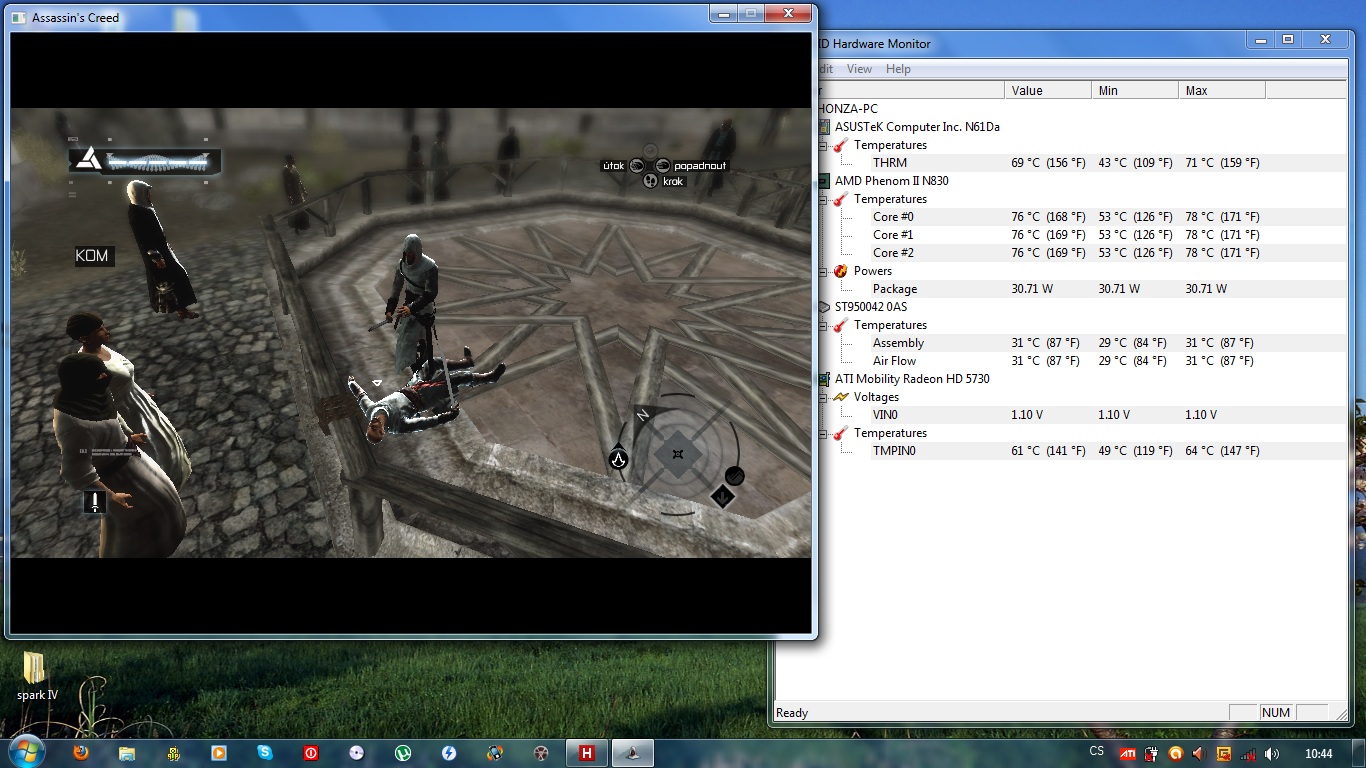
Task: Collapse Temperatures under ASUSTeK Computer Inc. N61Da
Action: (823, 145)
